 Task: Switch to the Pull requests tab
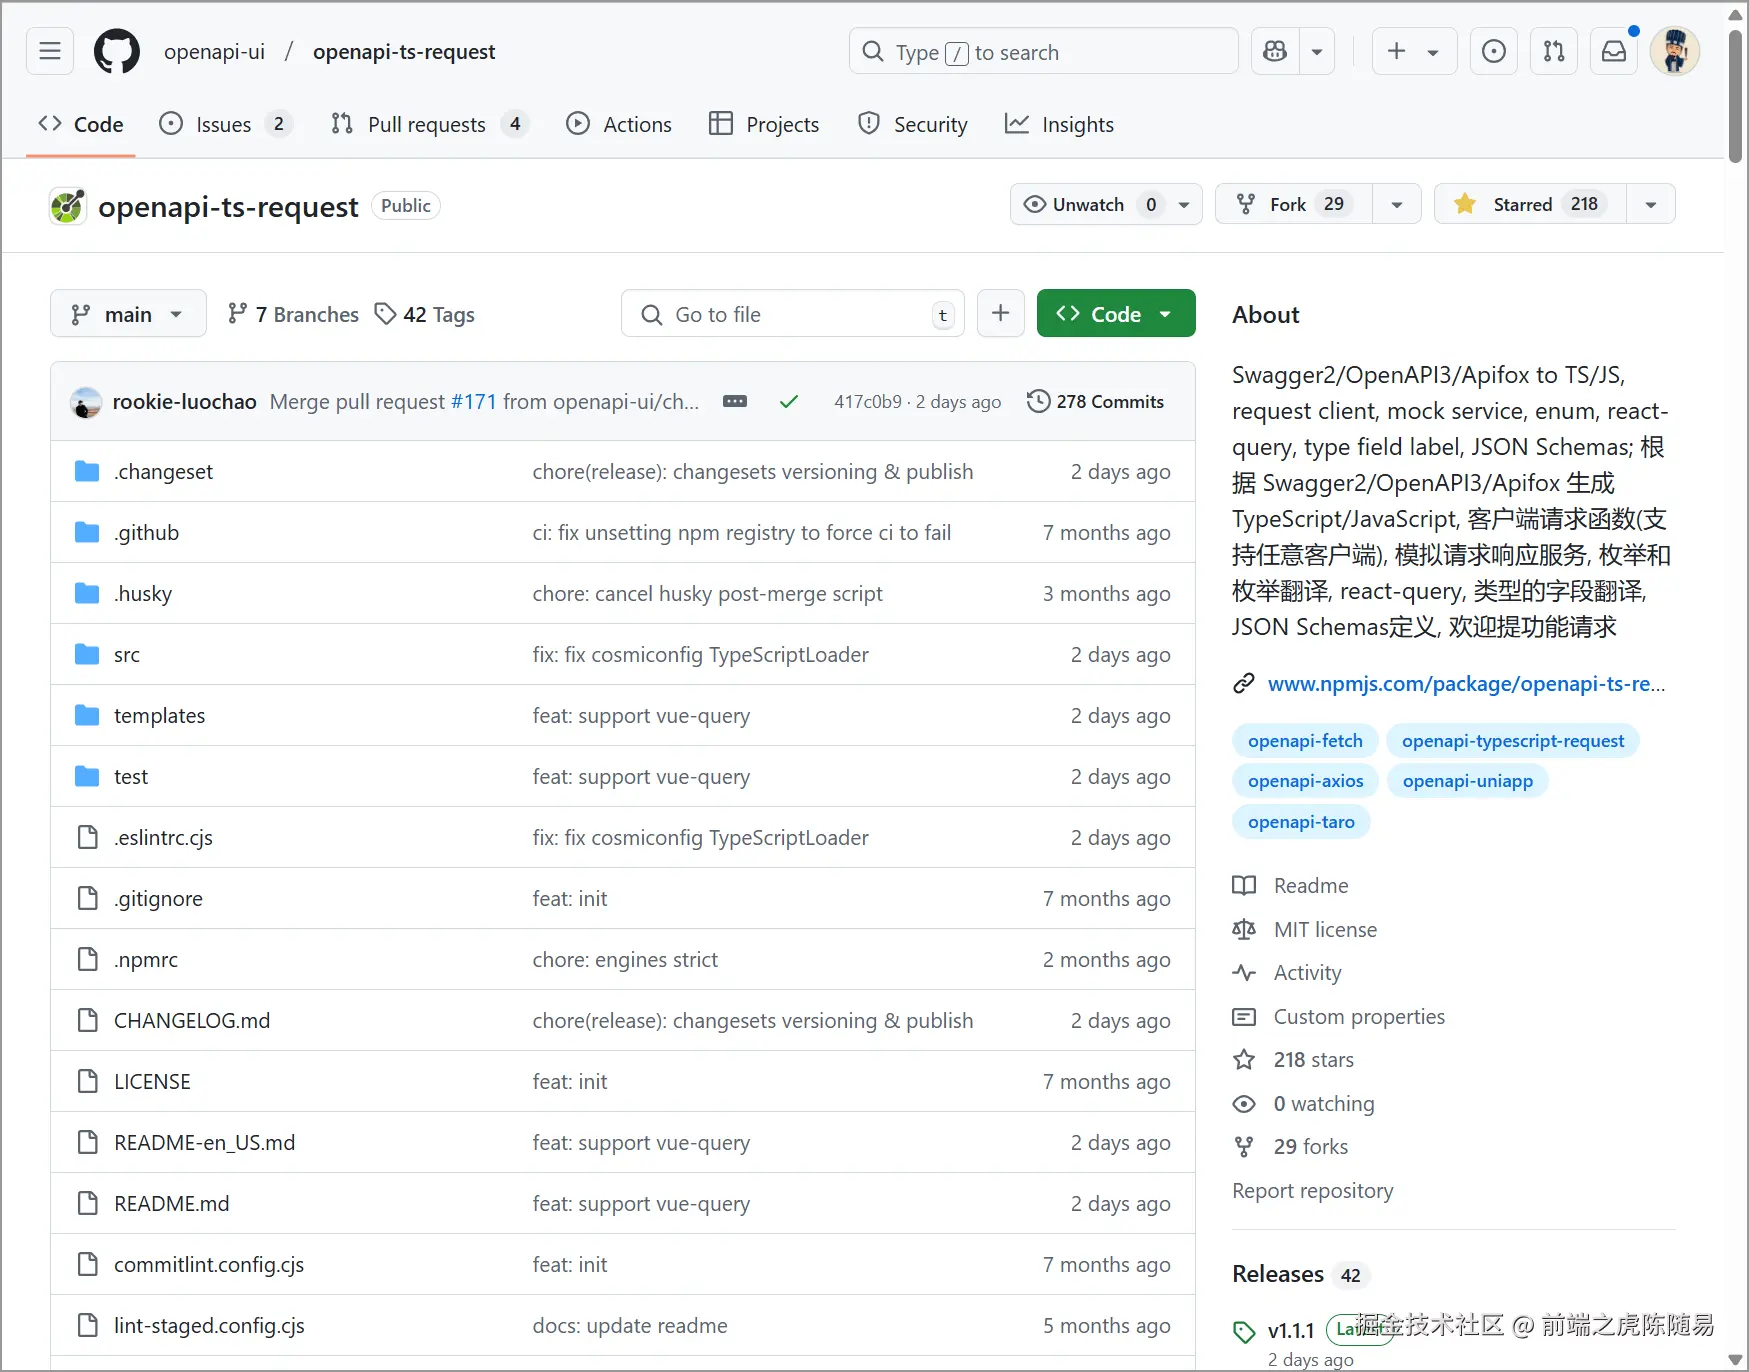[429, 124]
